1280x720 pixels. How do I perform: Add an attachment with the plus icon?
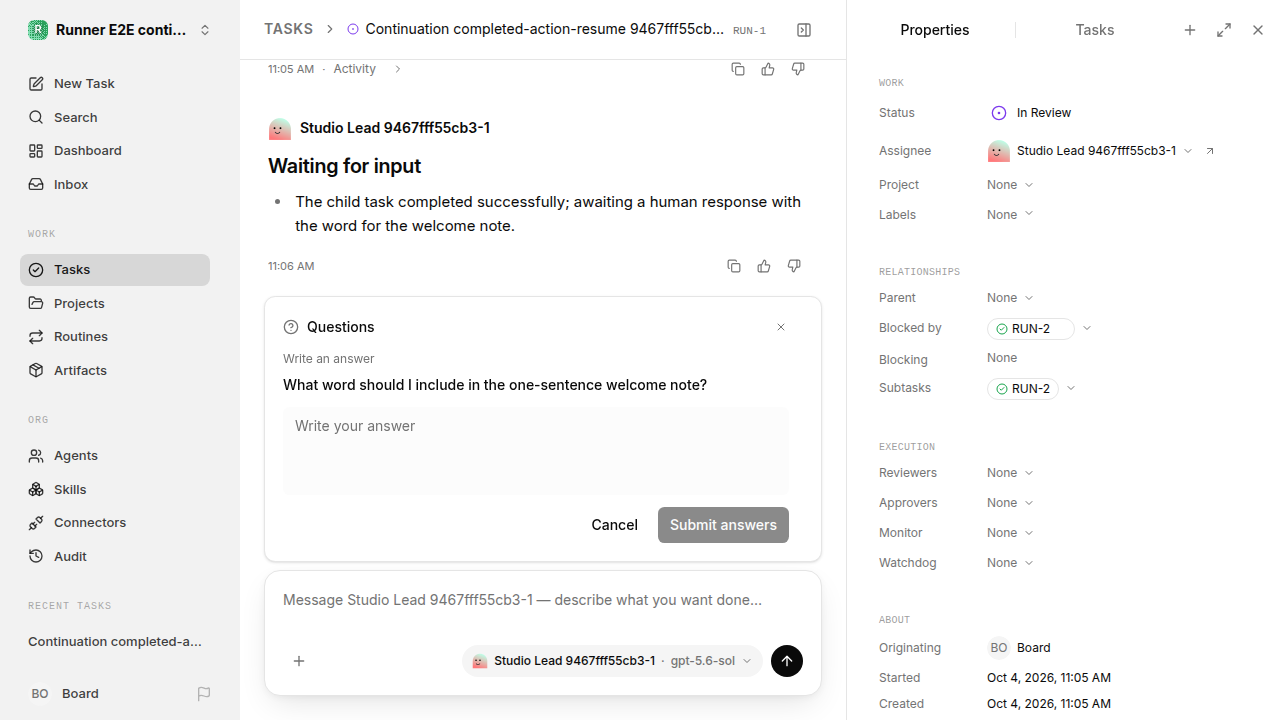[x=299, y=661]
